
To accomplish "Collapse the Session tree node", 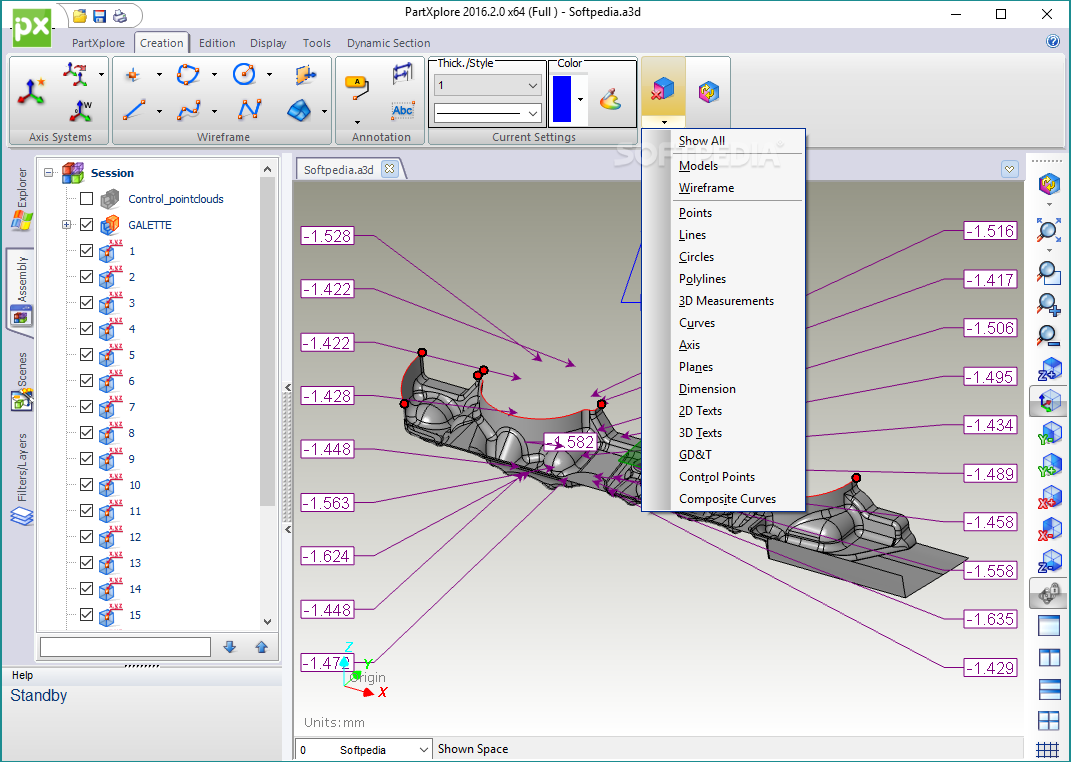I will coord(48,173).
